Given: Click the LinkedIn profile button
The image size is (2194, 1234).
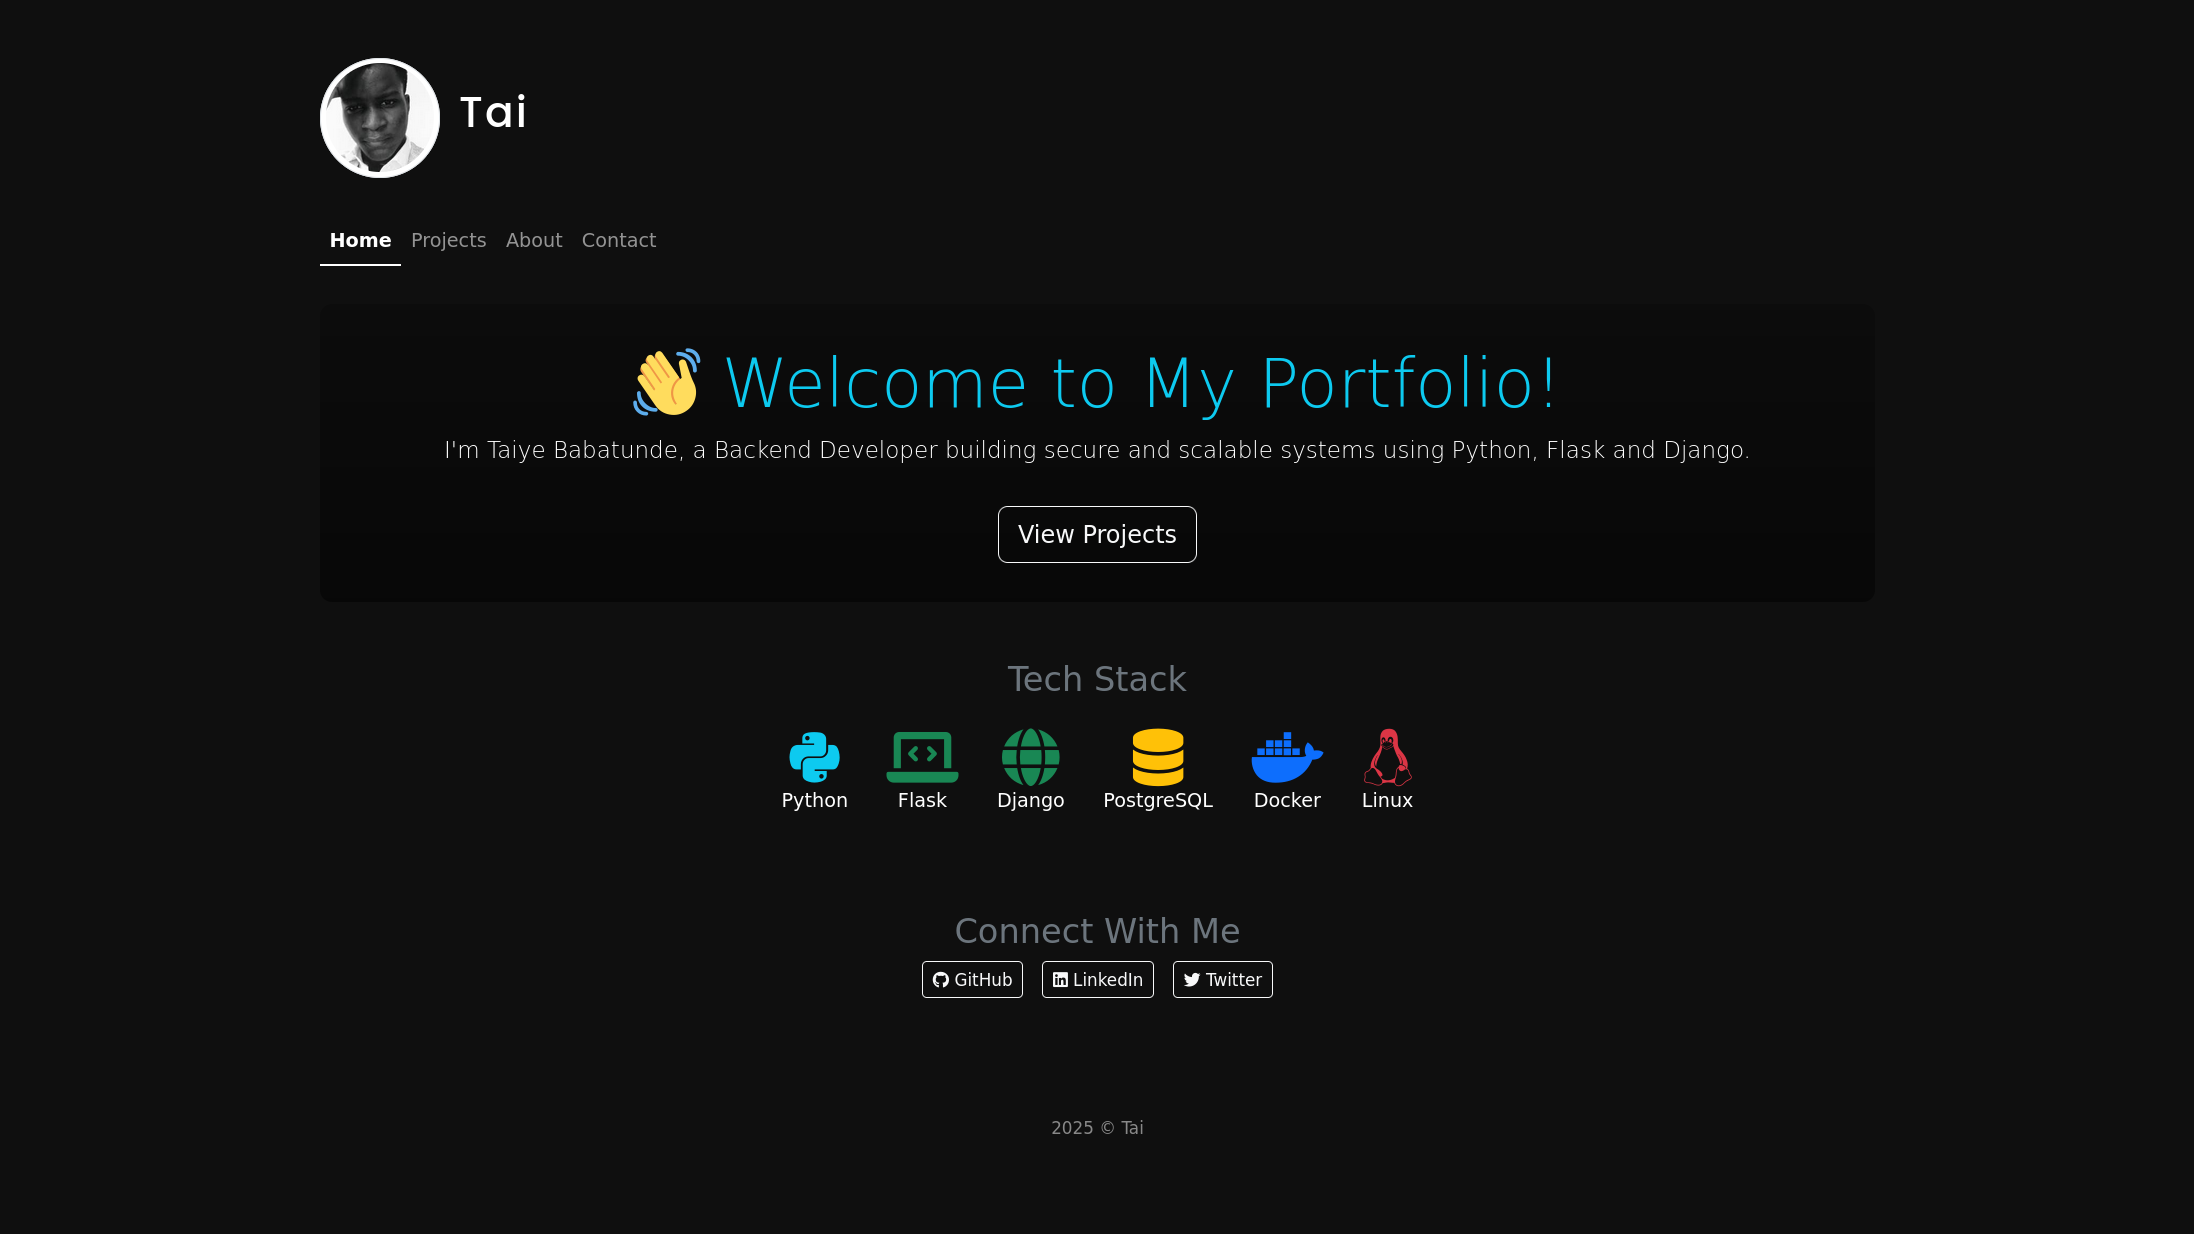Looking at the screenshot, I should (1097, 980).
